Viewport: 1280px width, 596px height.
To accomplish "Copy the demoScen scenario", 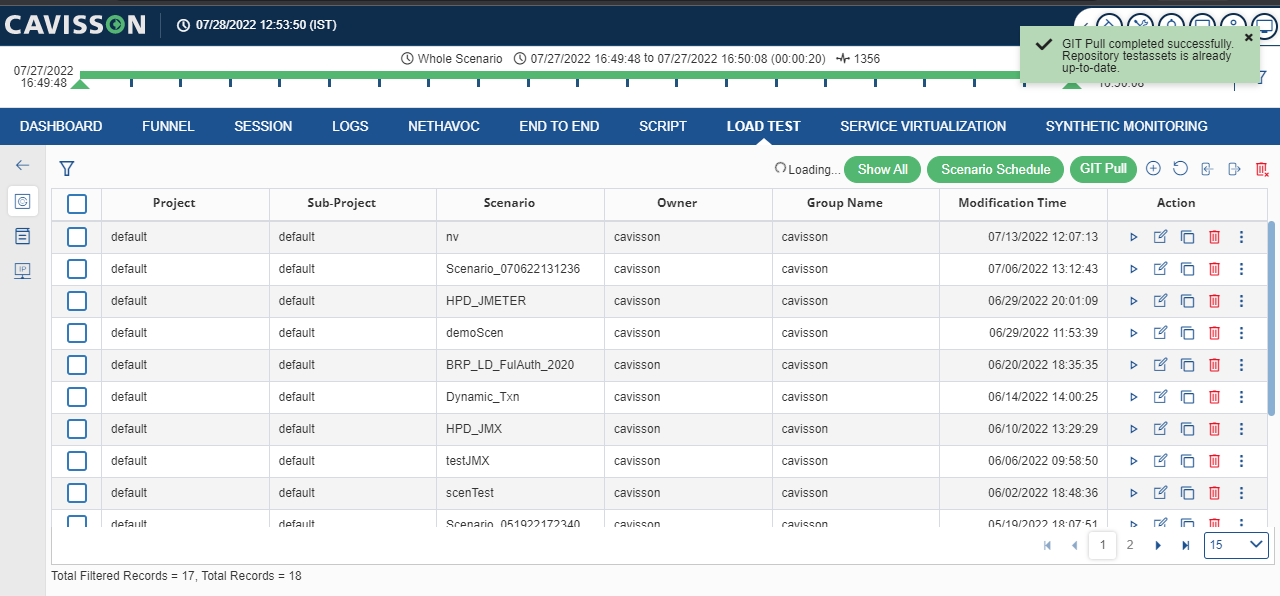I will point(1187,333).
